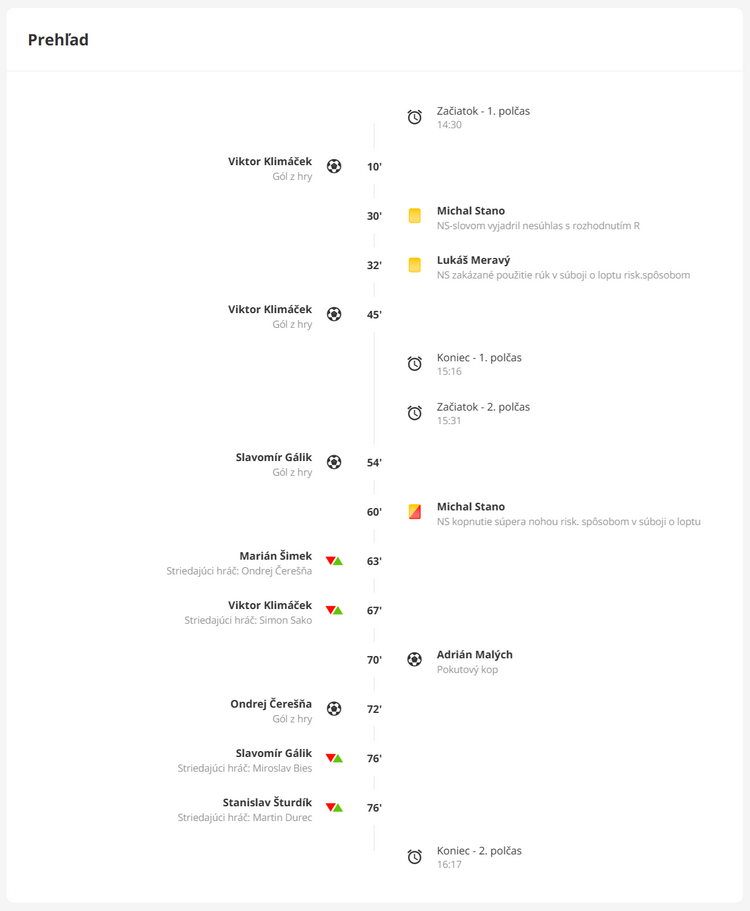Click goal icon next to Slavomír Gálik at 54'
The image size is (750, 911).
pos(334,462)
